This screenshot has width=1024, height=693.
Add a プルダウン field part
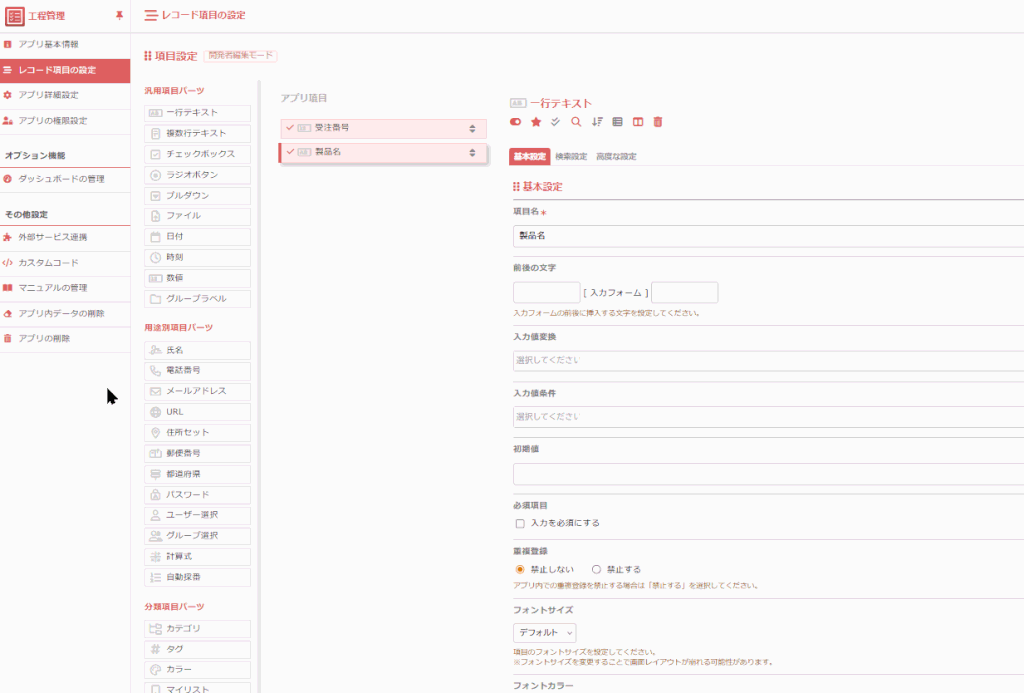click(x=197, y=195)
